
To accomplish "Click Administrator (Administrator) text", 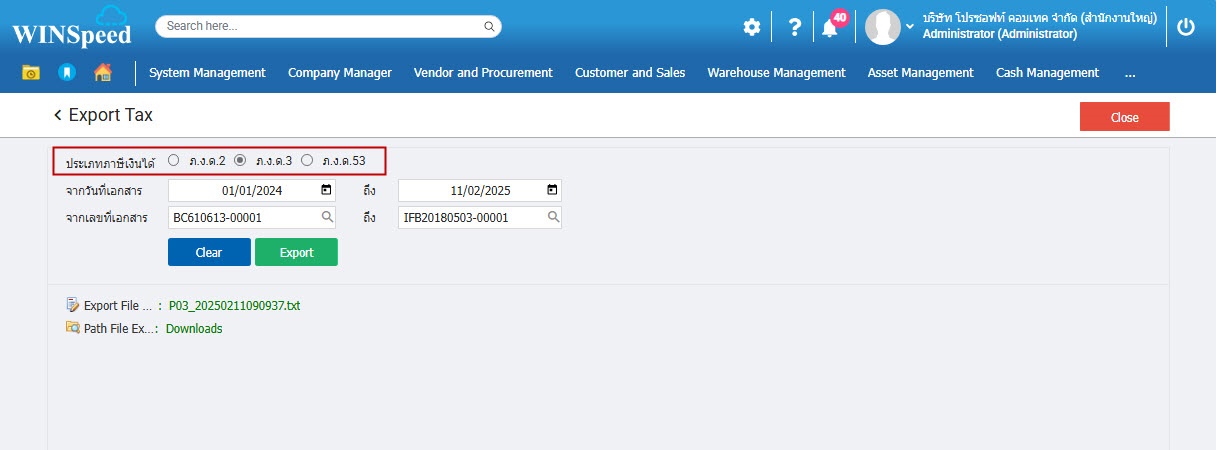I will (1000, 34).
